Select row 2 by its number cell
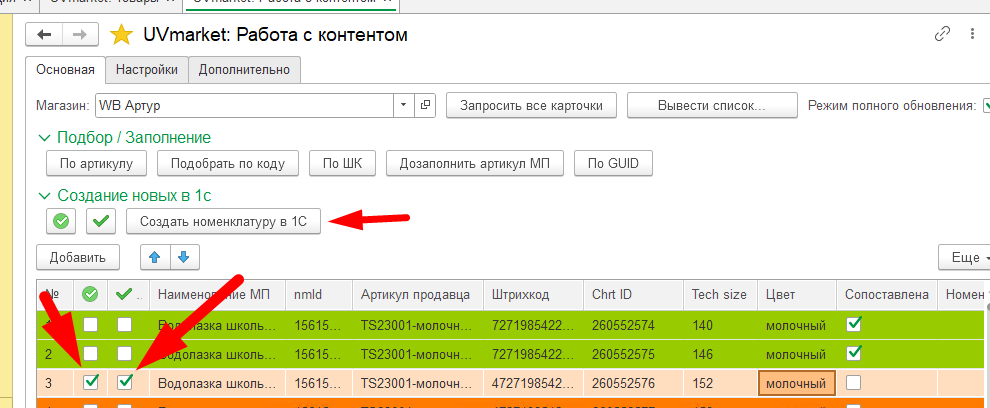This screenshot has width=990, height=408. (56, 354)
